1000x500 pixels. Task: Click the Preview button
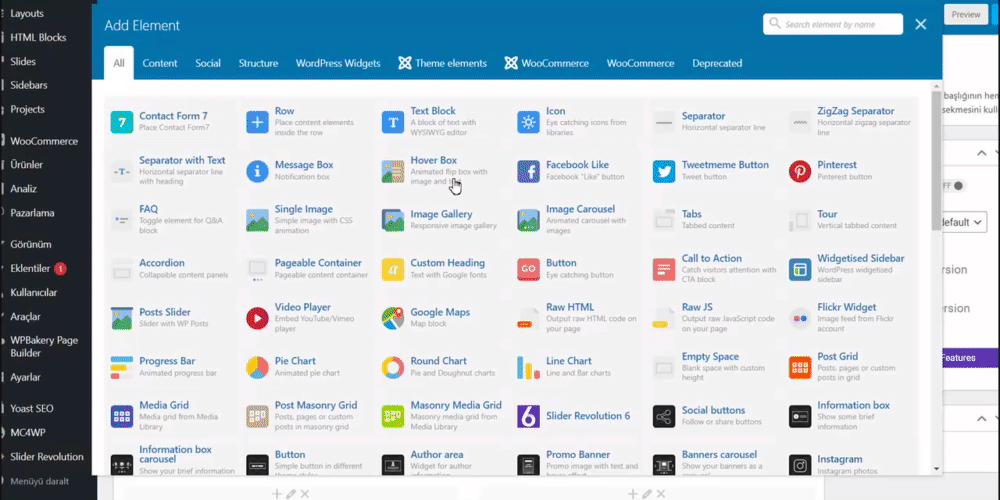coord(965,15)
